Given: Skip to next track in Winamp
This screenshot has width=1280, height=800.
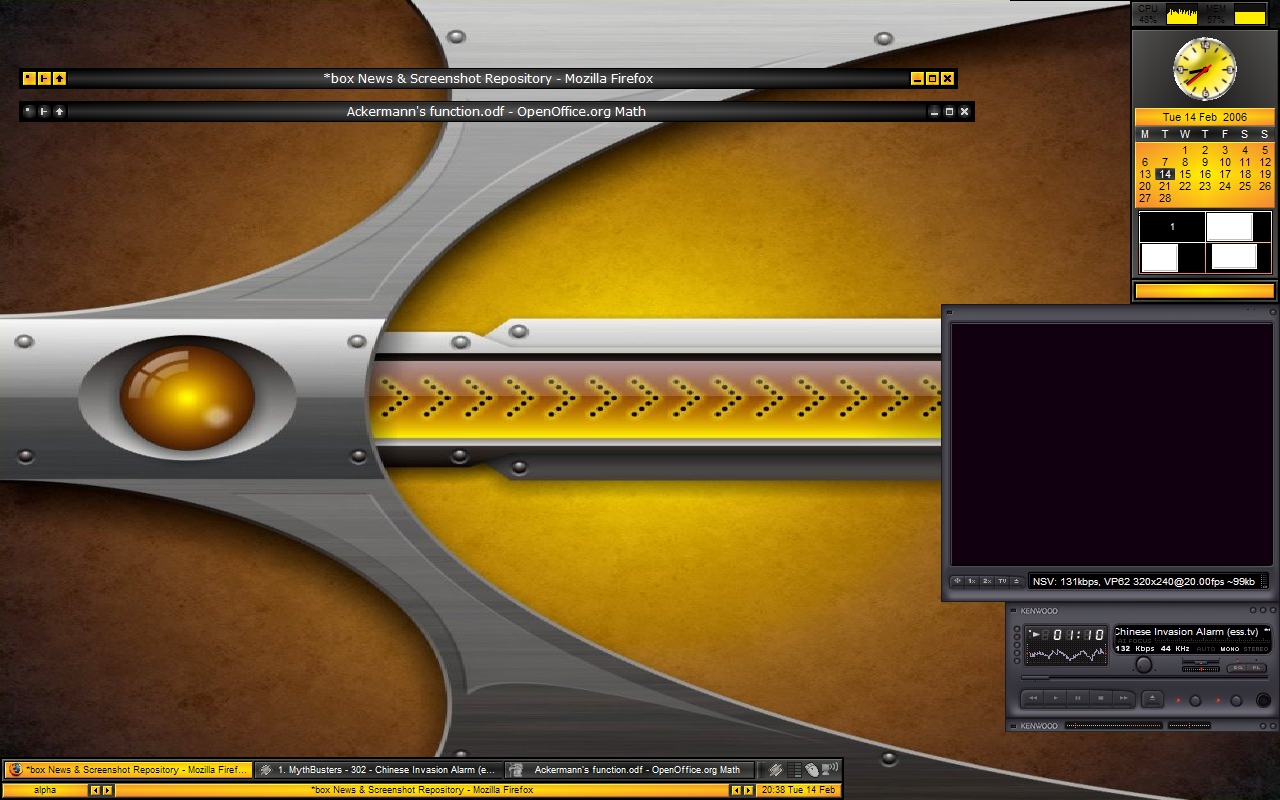Looking at the screenshot, I should pos(1124,698).
